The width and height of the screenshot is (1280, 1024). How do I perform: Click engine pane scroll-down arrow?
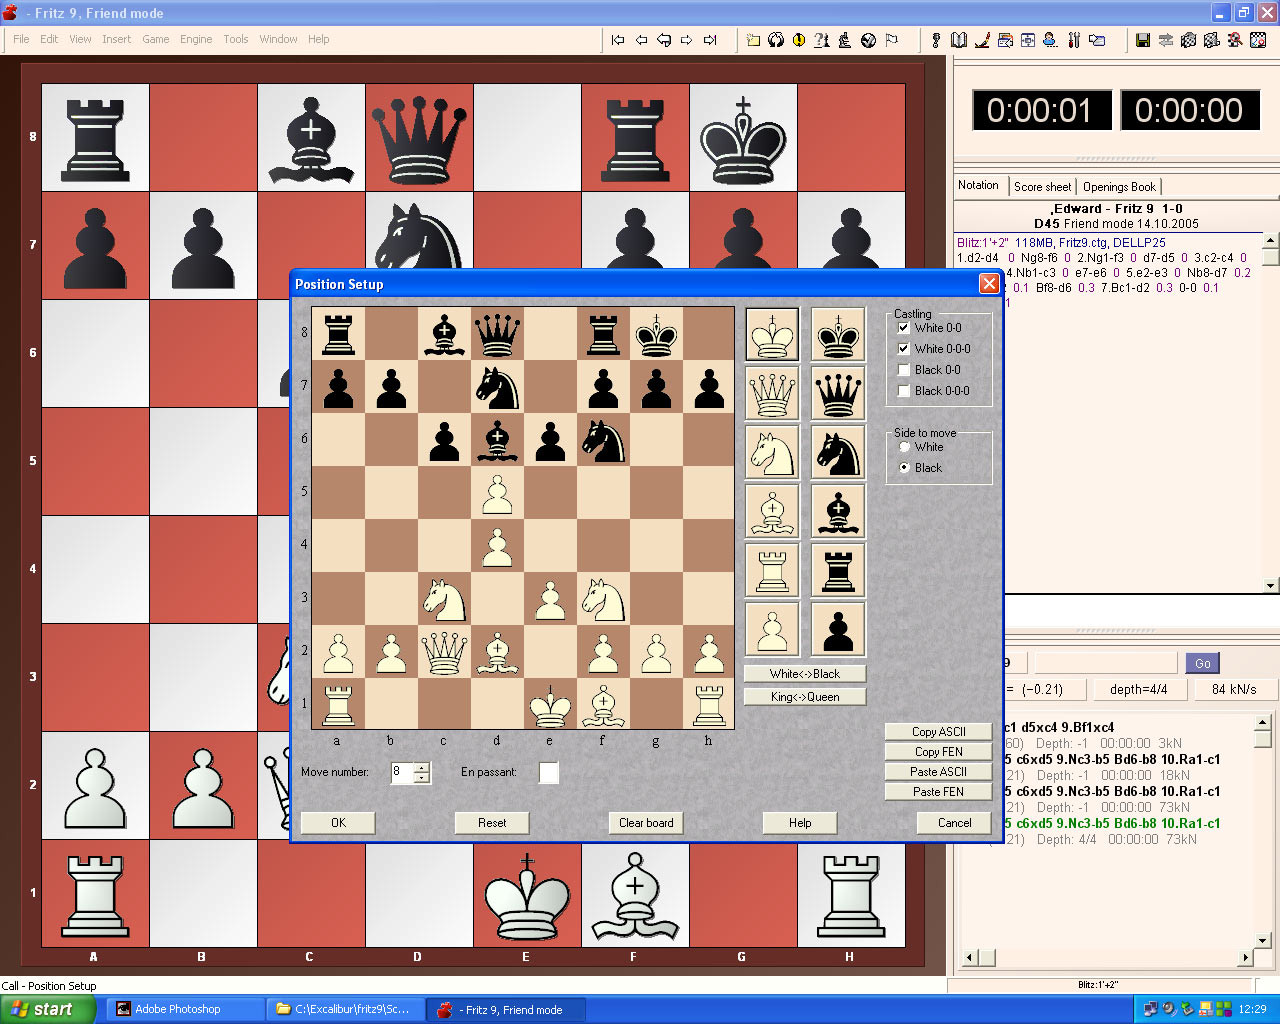(1262, 941)
